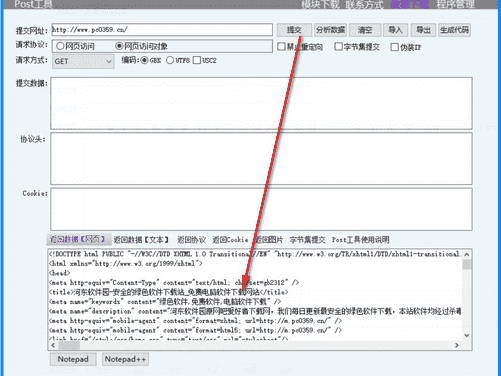Click the result pane's down scroll arrow

point(467,335)
